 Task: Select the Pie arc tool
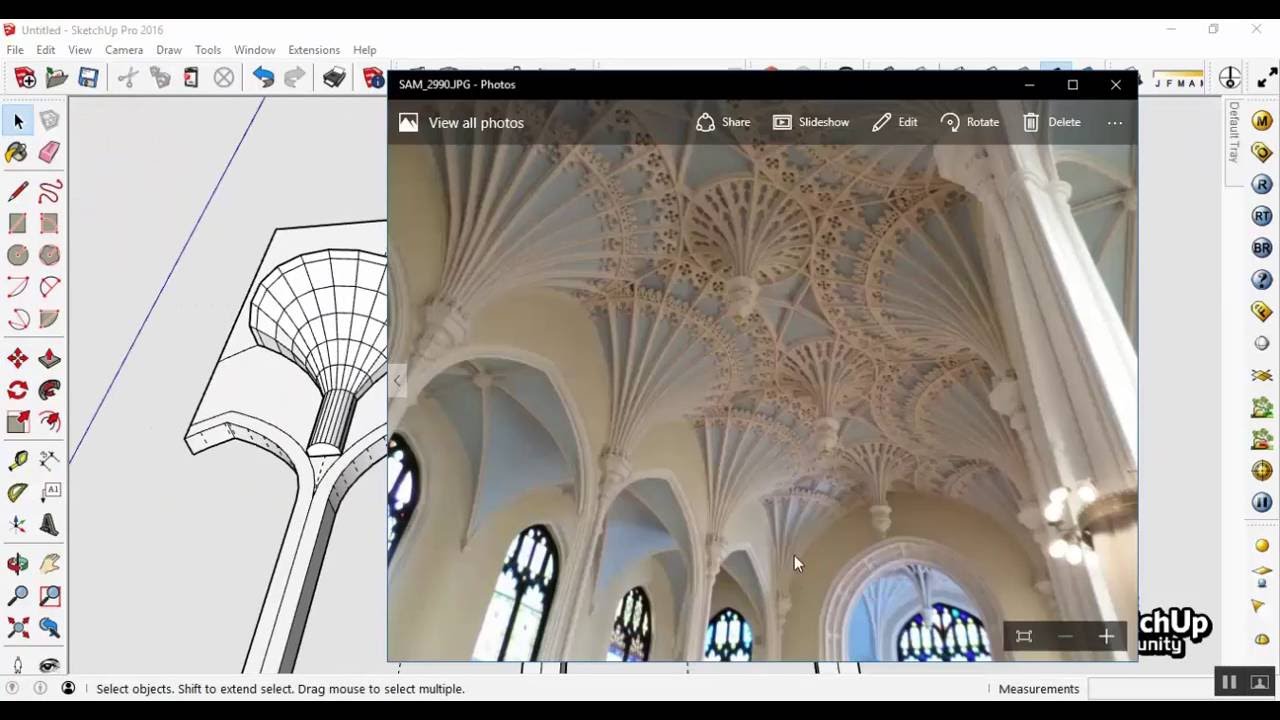pos(49,320)
